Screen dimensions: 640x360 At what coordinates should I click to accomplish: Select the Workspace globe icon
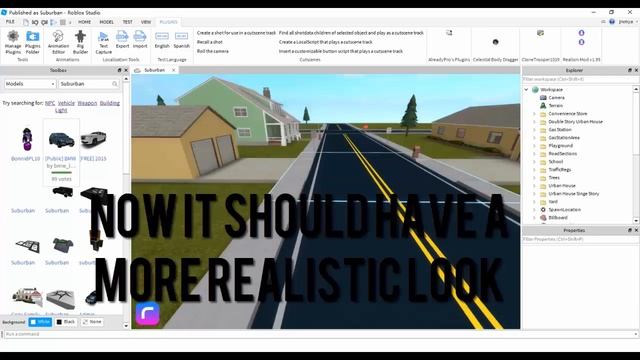point(535,89)
